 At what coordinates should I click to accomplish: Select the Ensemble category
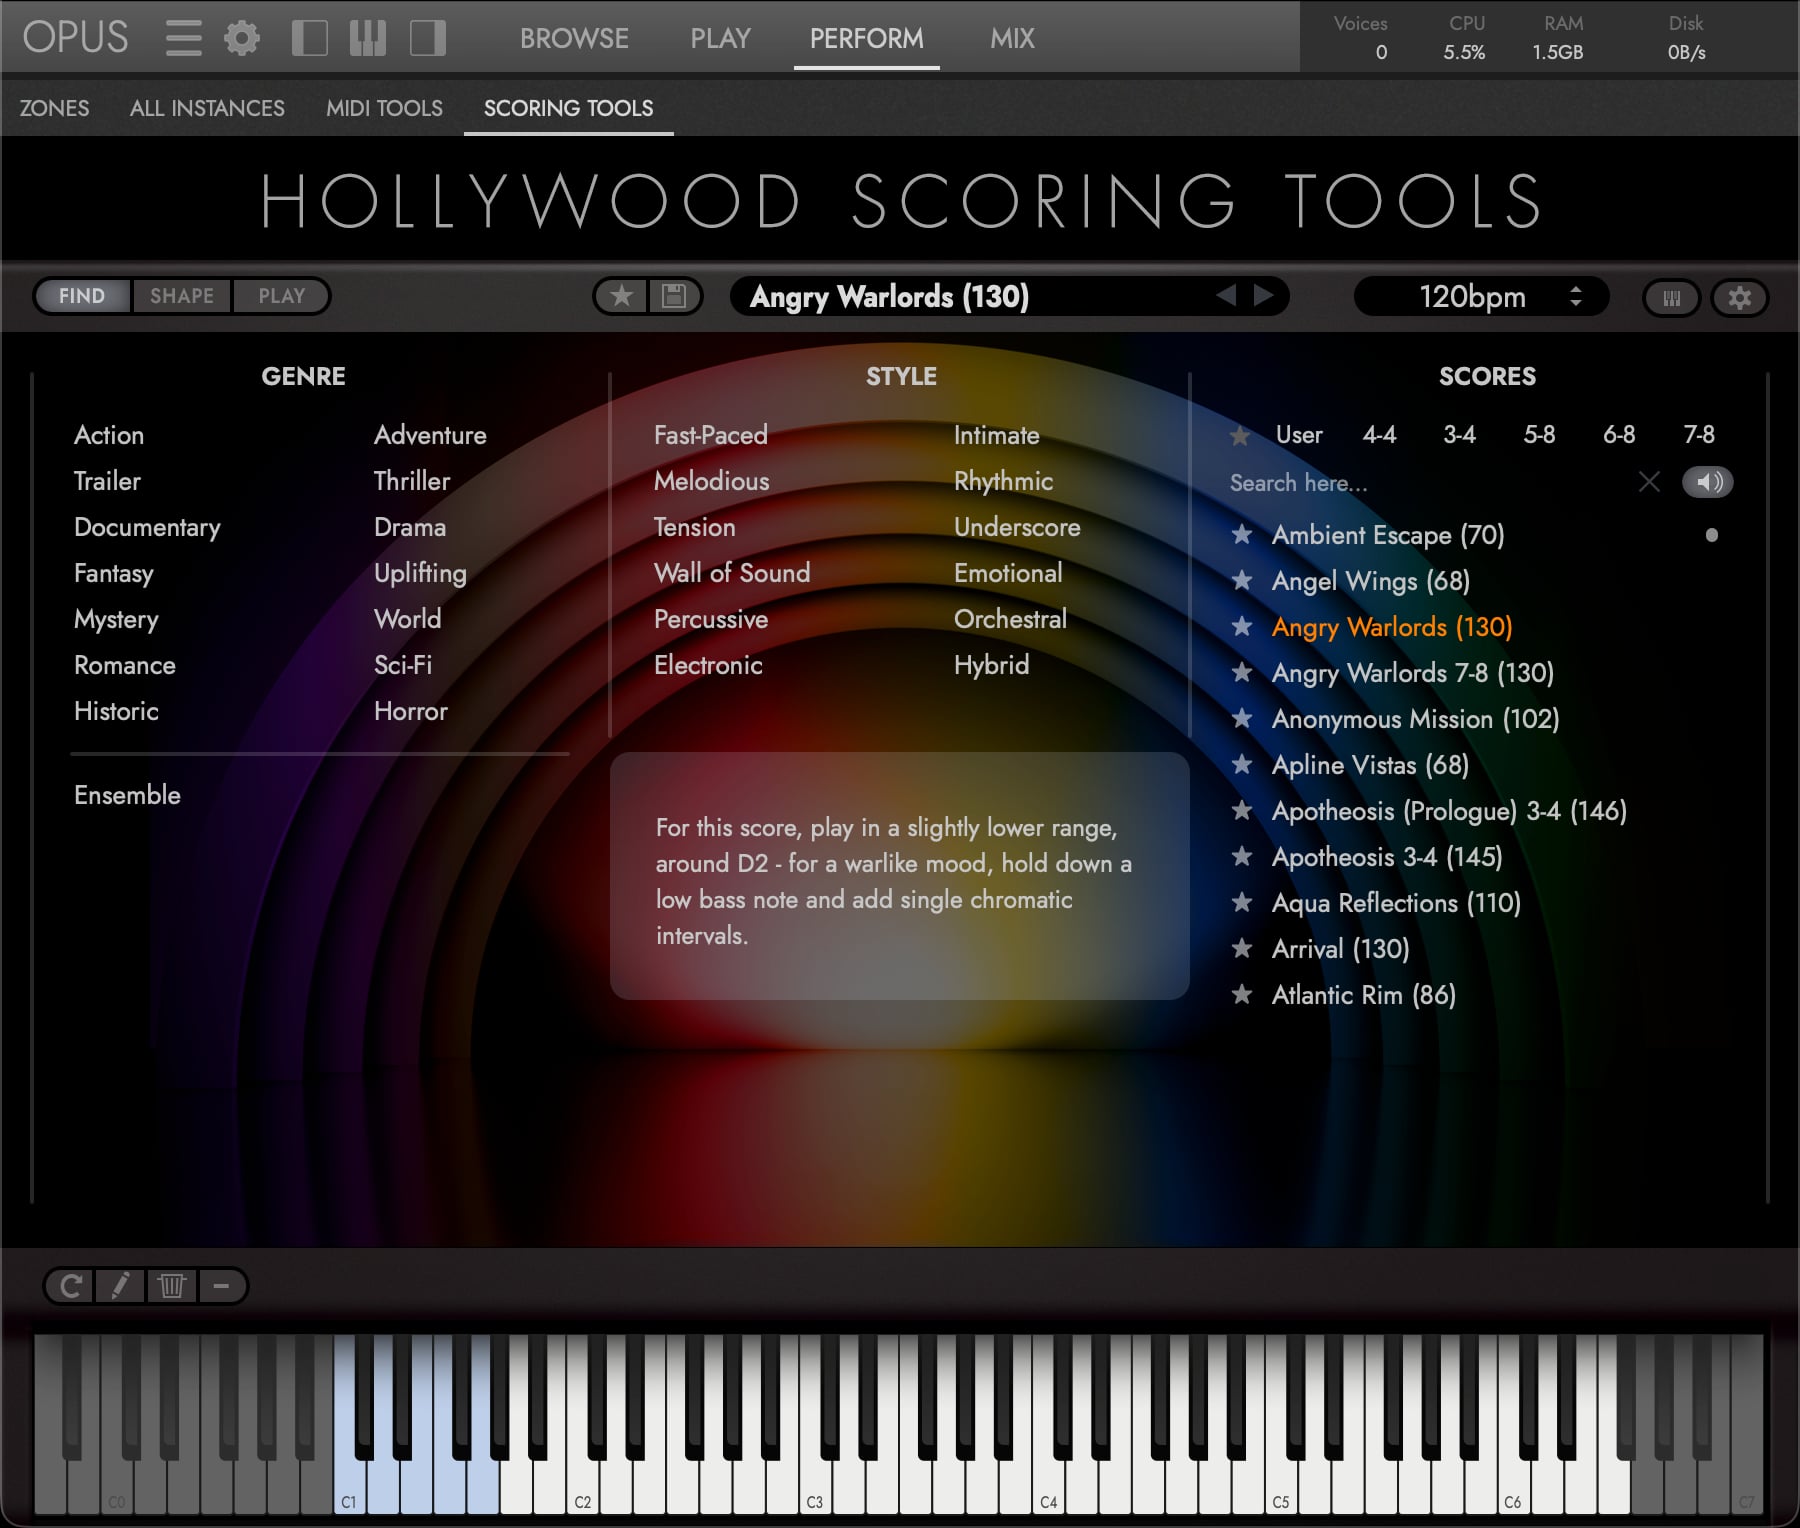pyautogui.click(x=127, y=795)
